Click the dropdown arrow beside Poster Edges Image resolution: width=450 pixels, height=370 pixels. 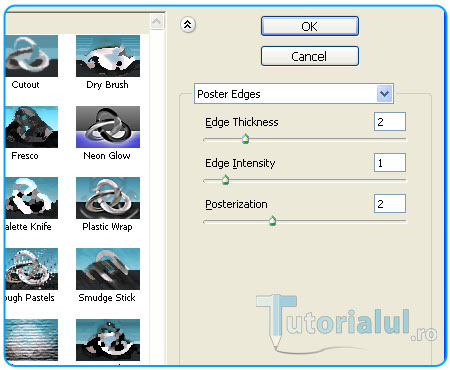(x=384, y=94)
